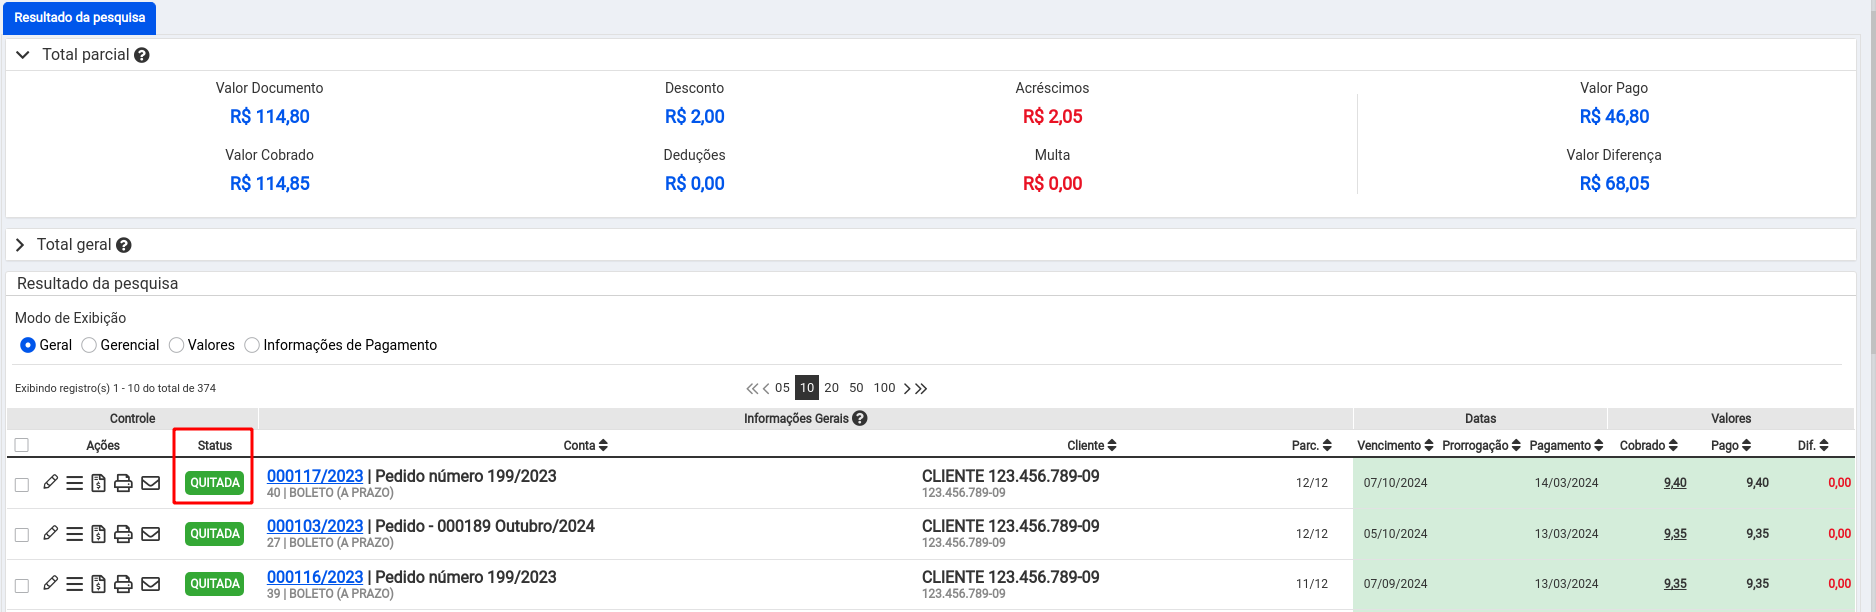The width and height of the screenshot is (1876, 612).
Task: Open the Resultado da pesquisa tab
Action: 80,18
